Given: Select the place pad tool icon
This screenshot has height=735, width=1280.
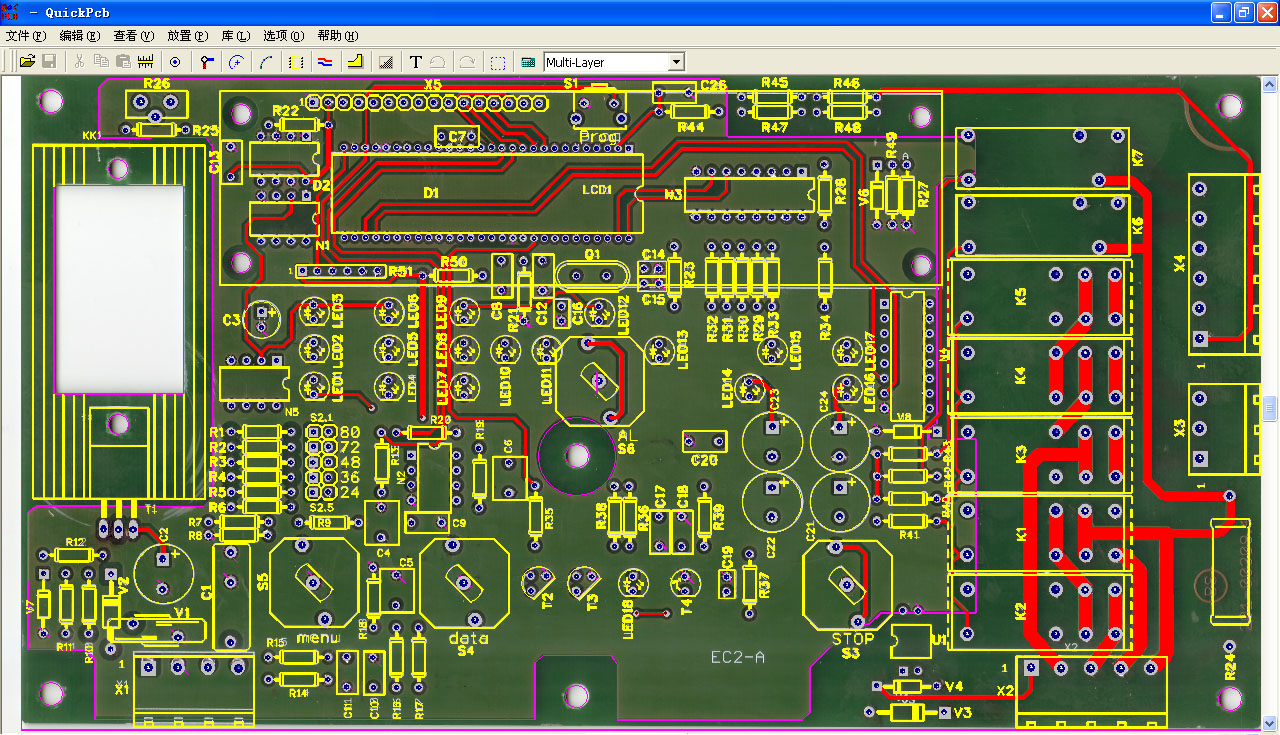Looking at the screenshot, I should coord(175,62).
